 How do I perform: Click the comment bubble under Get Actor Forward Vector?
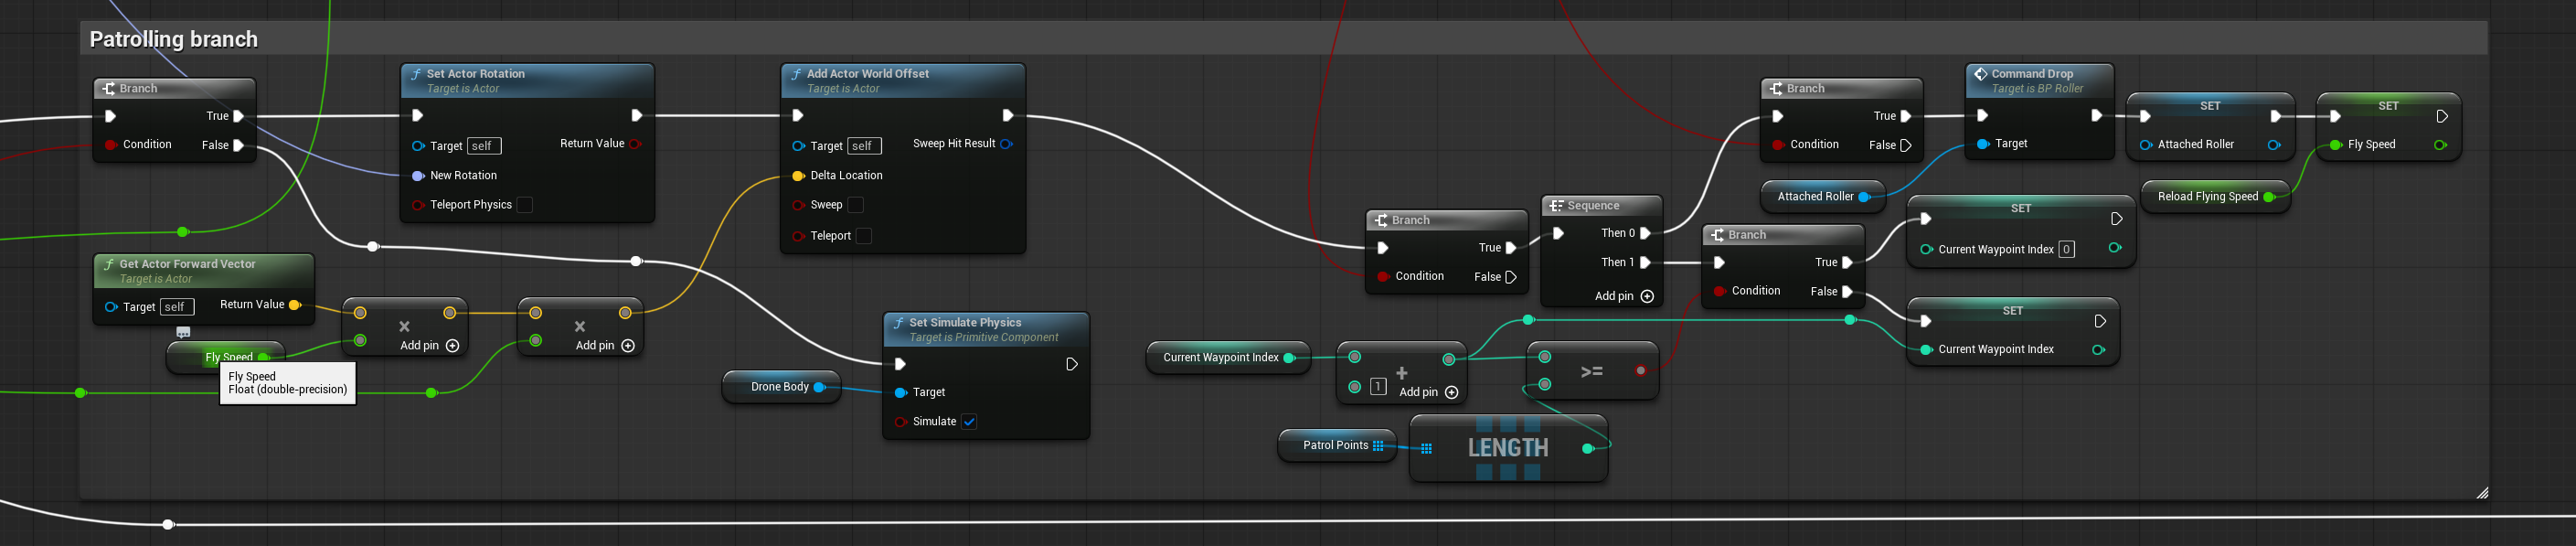point(183,331)
